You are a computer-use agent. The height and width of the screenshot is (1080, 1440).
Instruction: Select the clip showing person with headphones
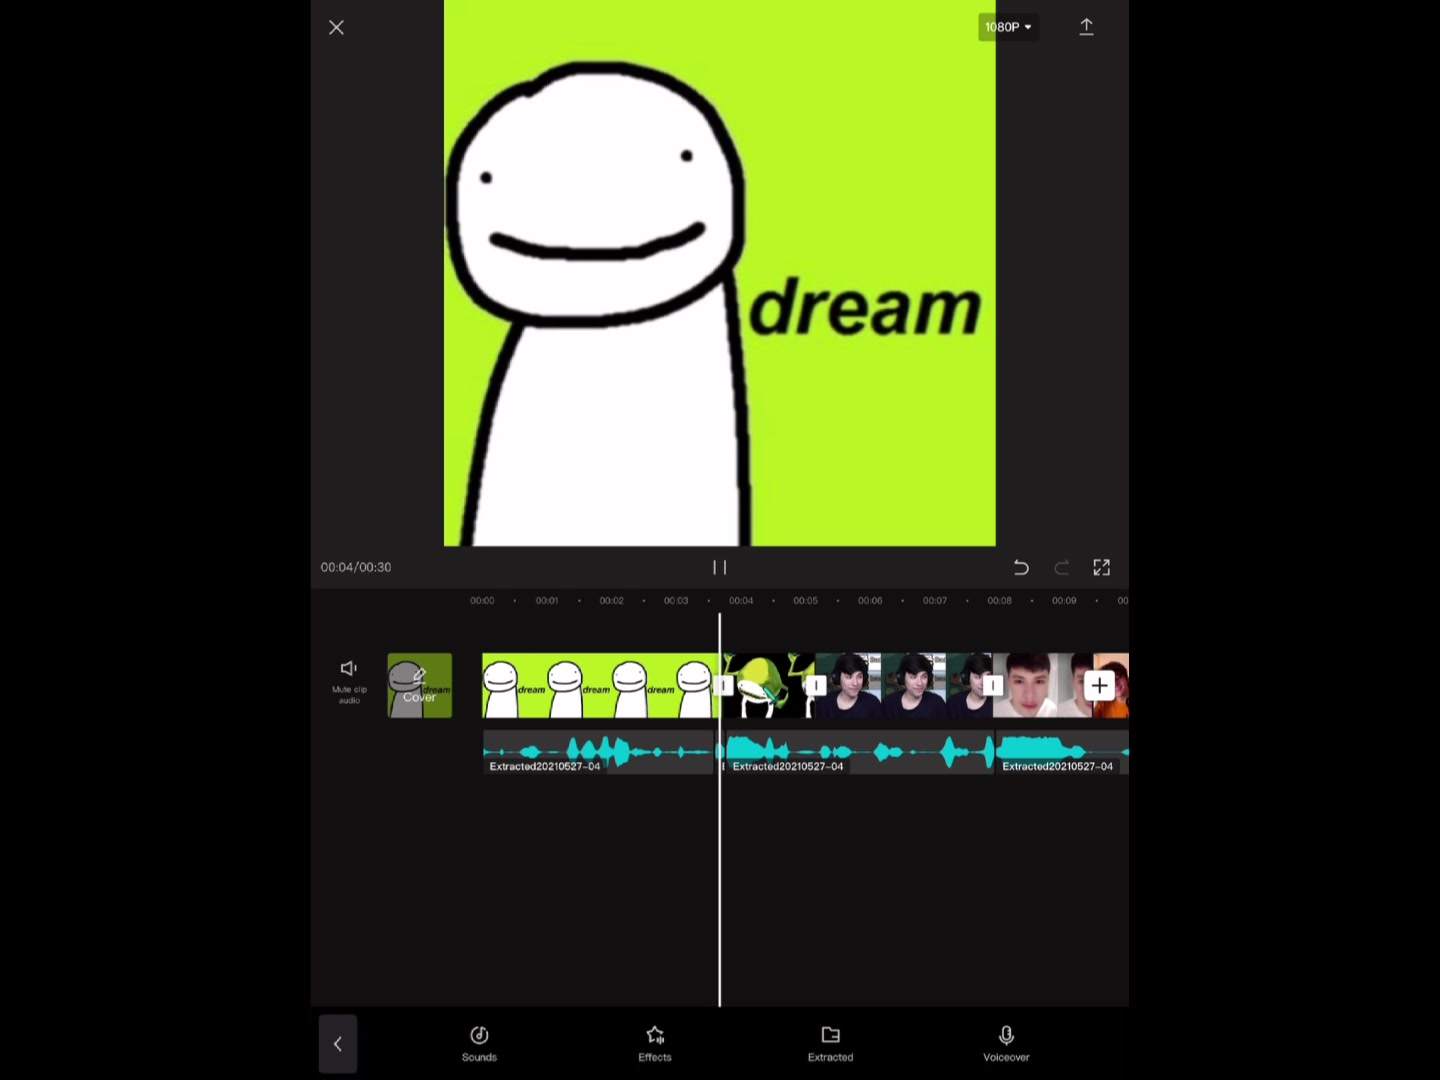click(x=904, y=685)
